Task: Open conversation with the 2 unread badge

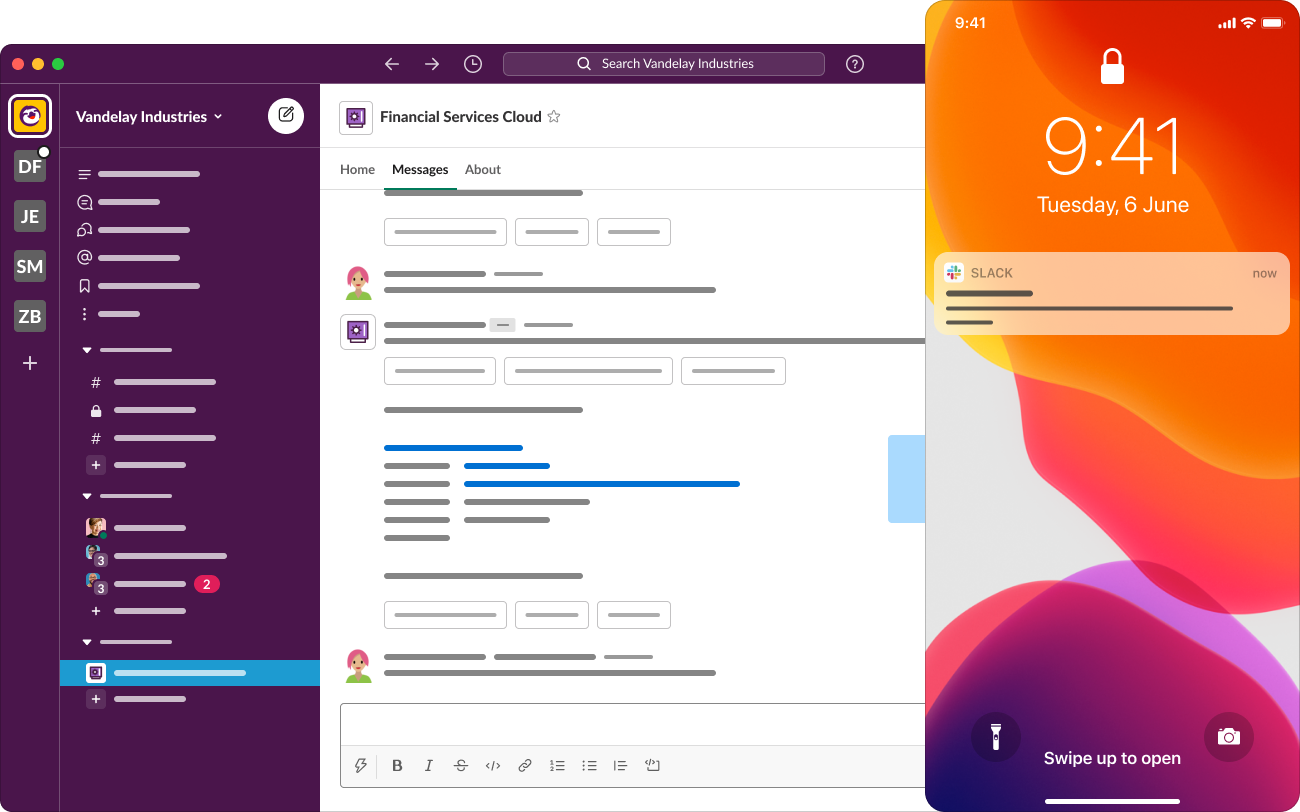Action: click(152, 584)
